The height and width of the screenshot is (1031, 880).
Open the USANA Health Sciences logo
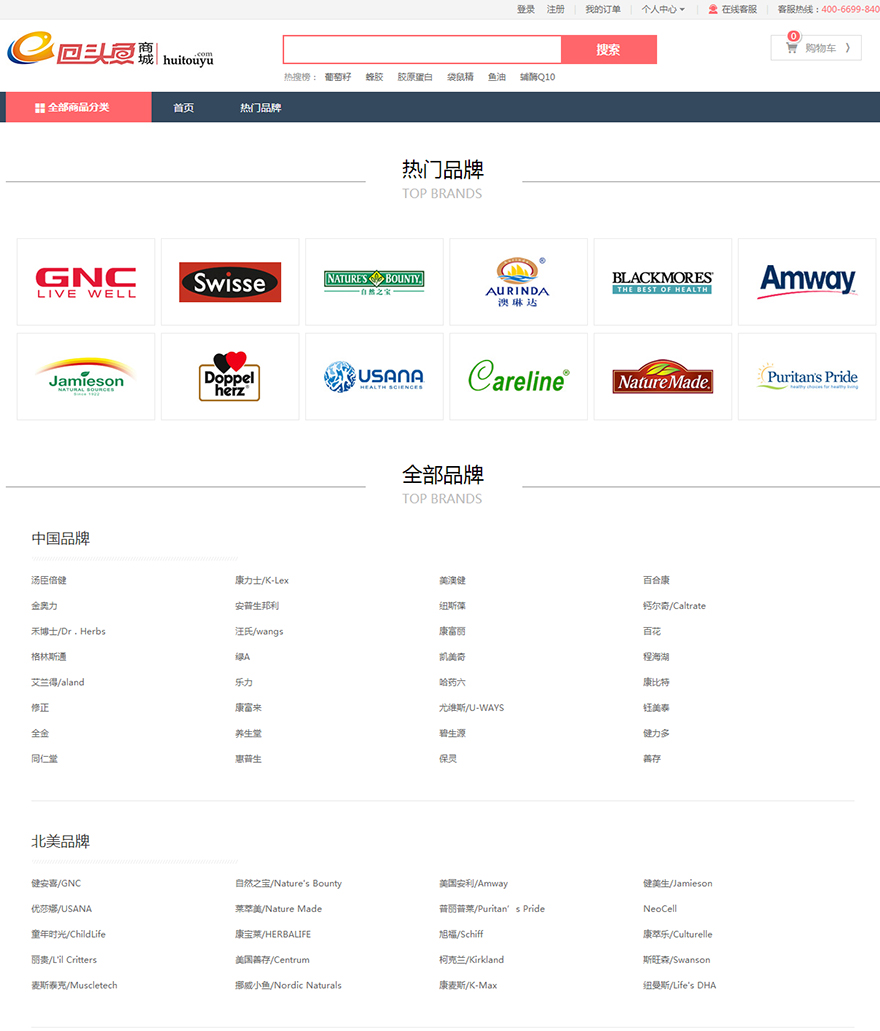click(x=374, y=377)
